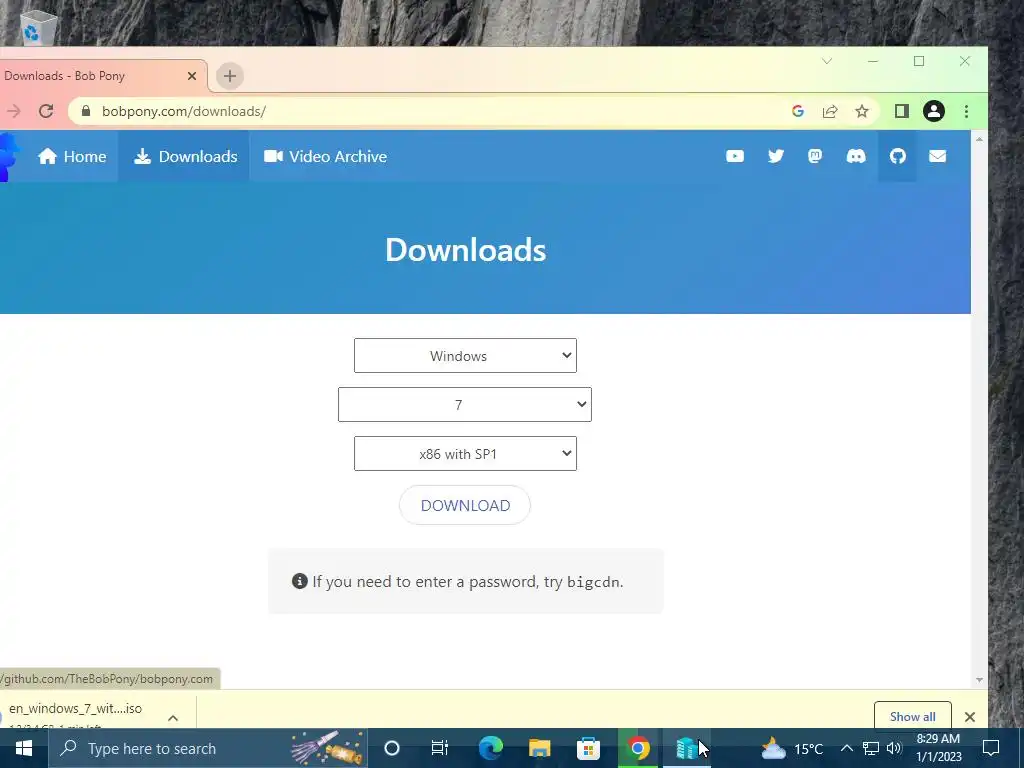Screen dimensions: 1024x768
Task: Click the scrollbar up arrow
Action: [x=979, y=138]
